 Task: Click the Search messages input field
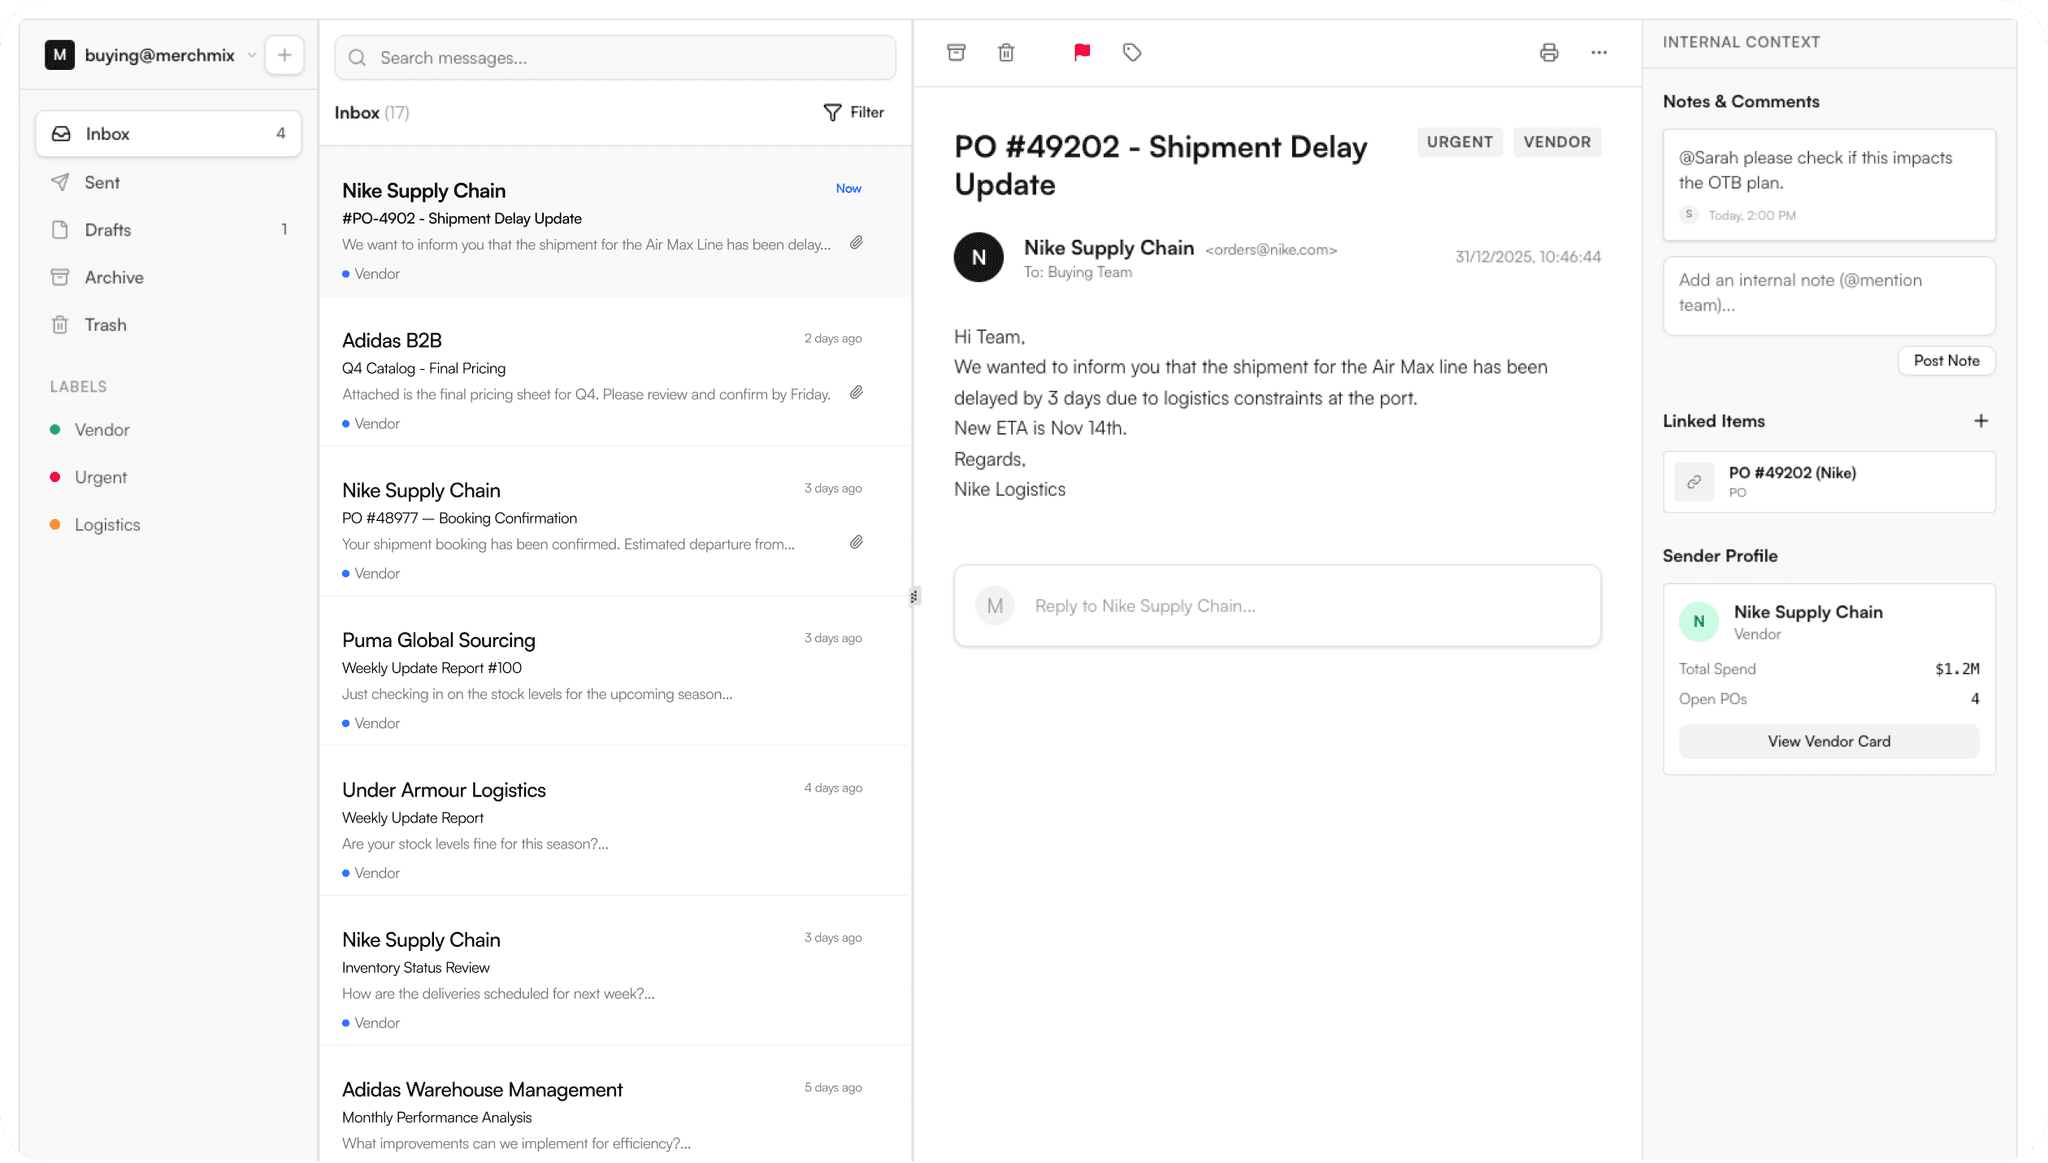615,58
